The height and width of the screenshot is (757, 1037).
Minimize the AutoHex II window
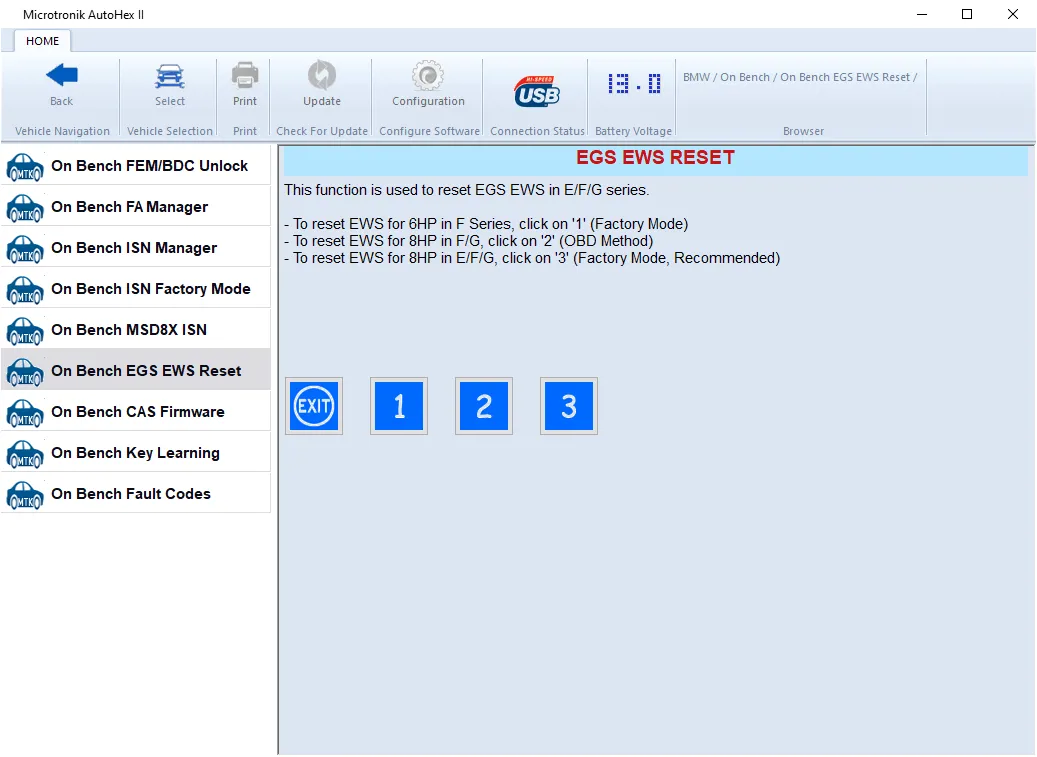point(922,15)
